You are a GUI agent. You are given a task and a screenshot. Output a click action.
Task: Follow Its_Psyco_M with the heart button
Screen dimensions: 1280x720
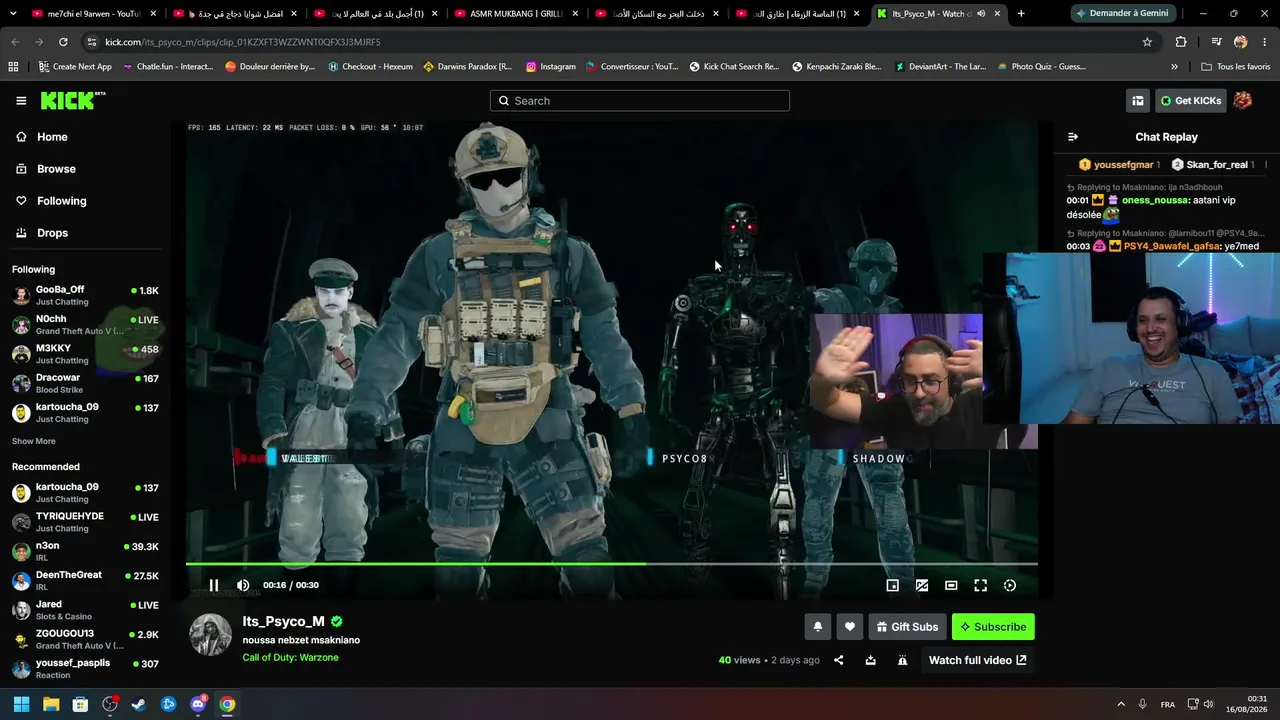pos(850,627)
